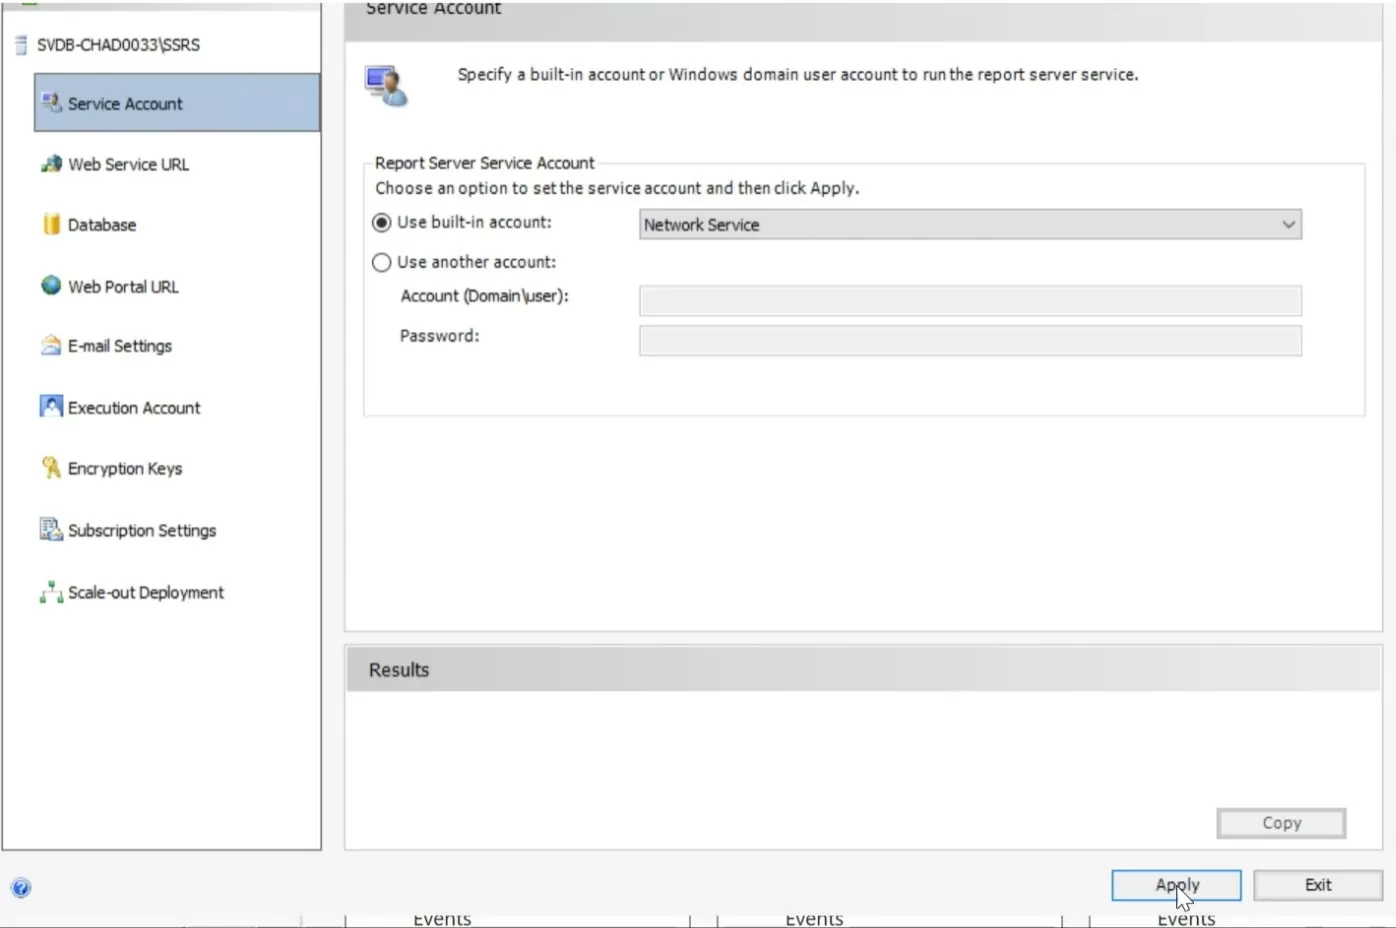Open the Web Service URL page

pos(128,164)
